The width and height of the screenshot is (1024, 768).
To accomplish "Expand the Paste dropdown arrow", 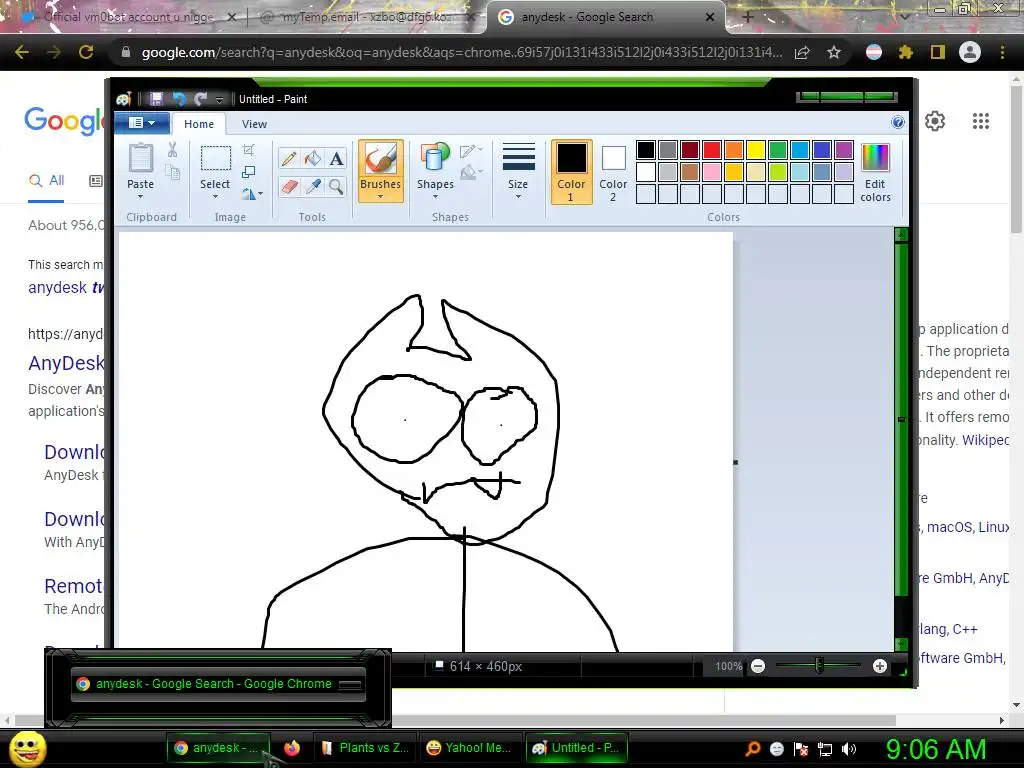I will pyautogui.click(x=140, y=197).
